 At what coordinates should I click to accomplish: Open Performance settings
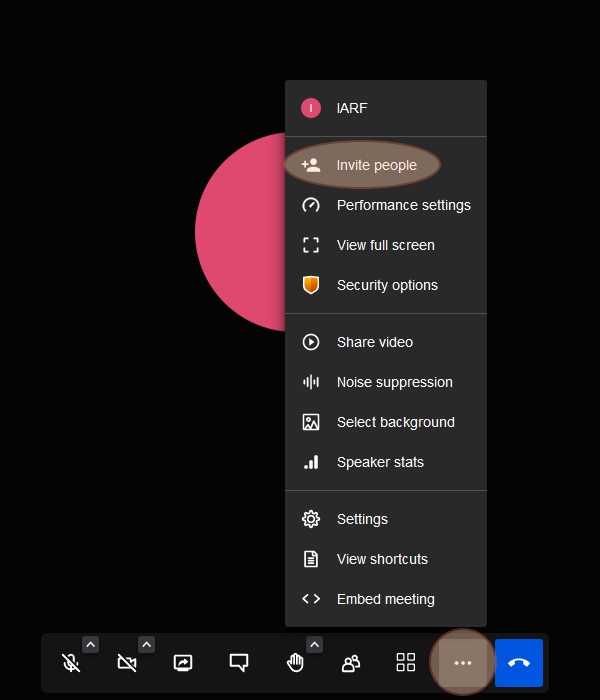(x=403, y=205)
